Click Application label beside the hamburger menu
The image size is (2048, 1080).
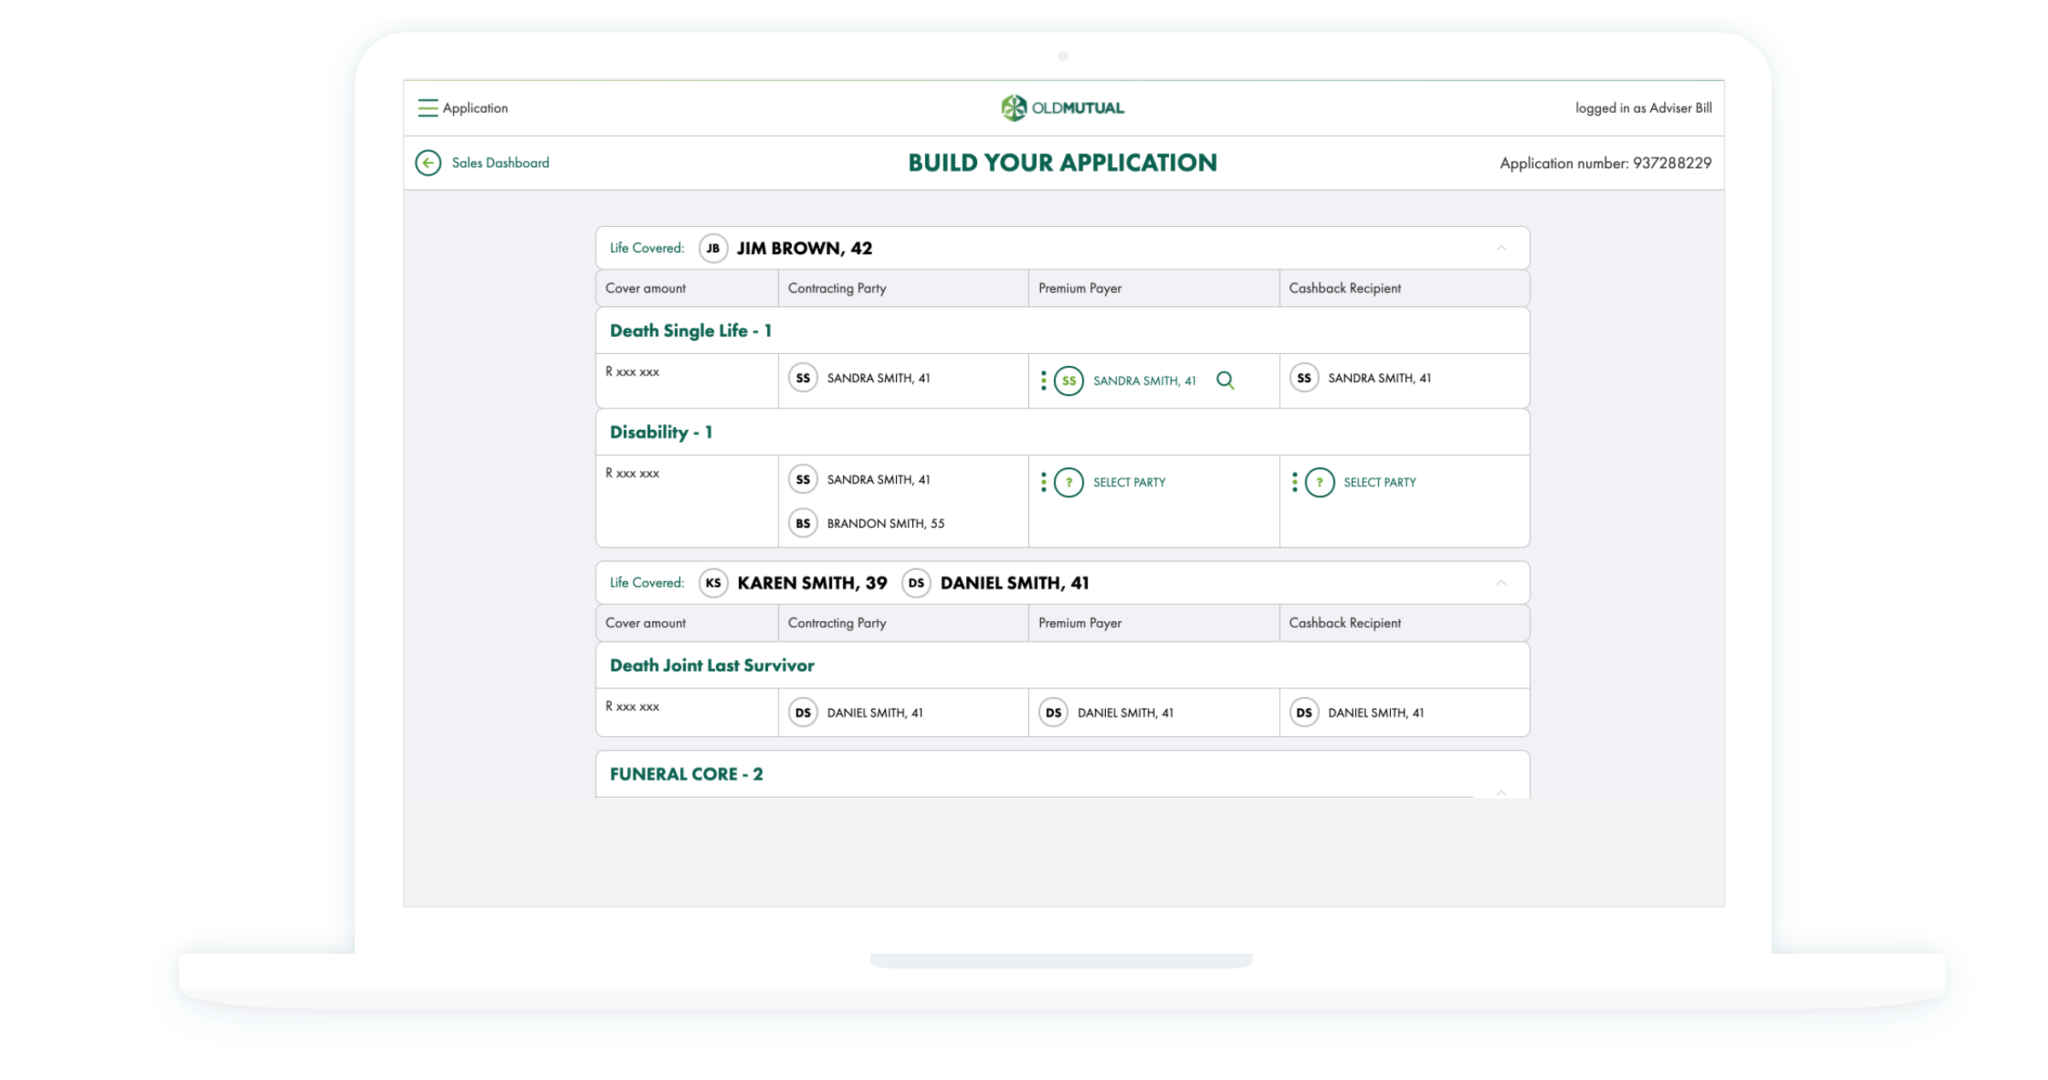(x=475, y=108)
